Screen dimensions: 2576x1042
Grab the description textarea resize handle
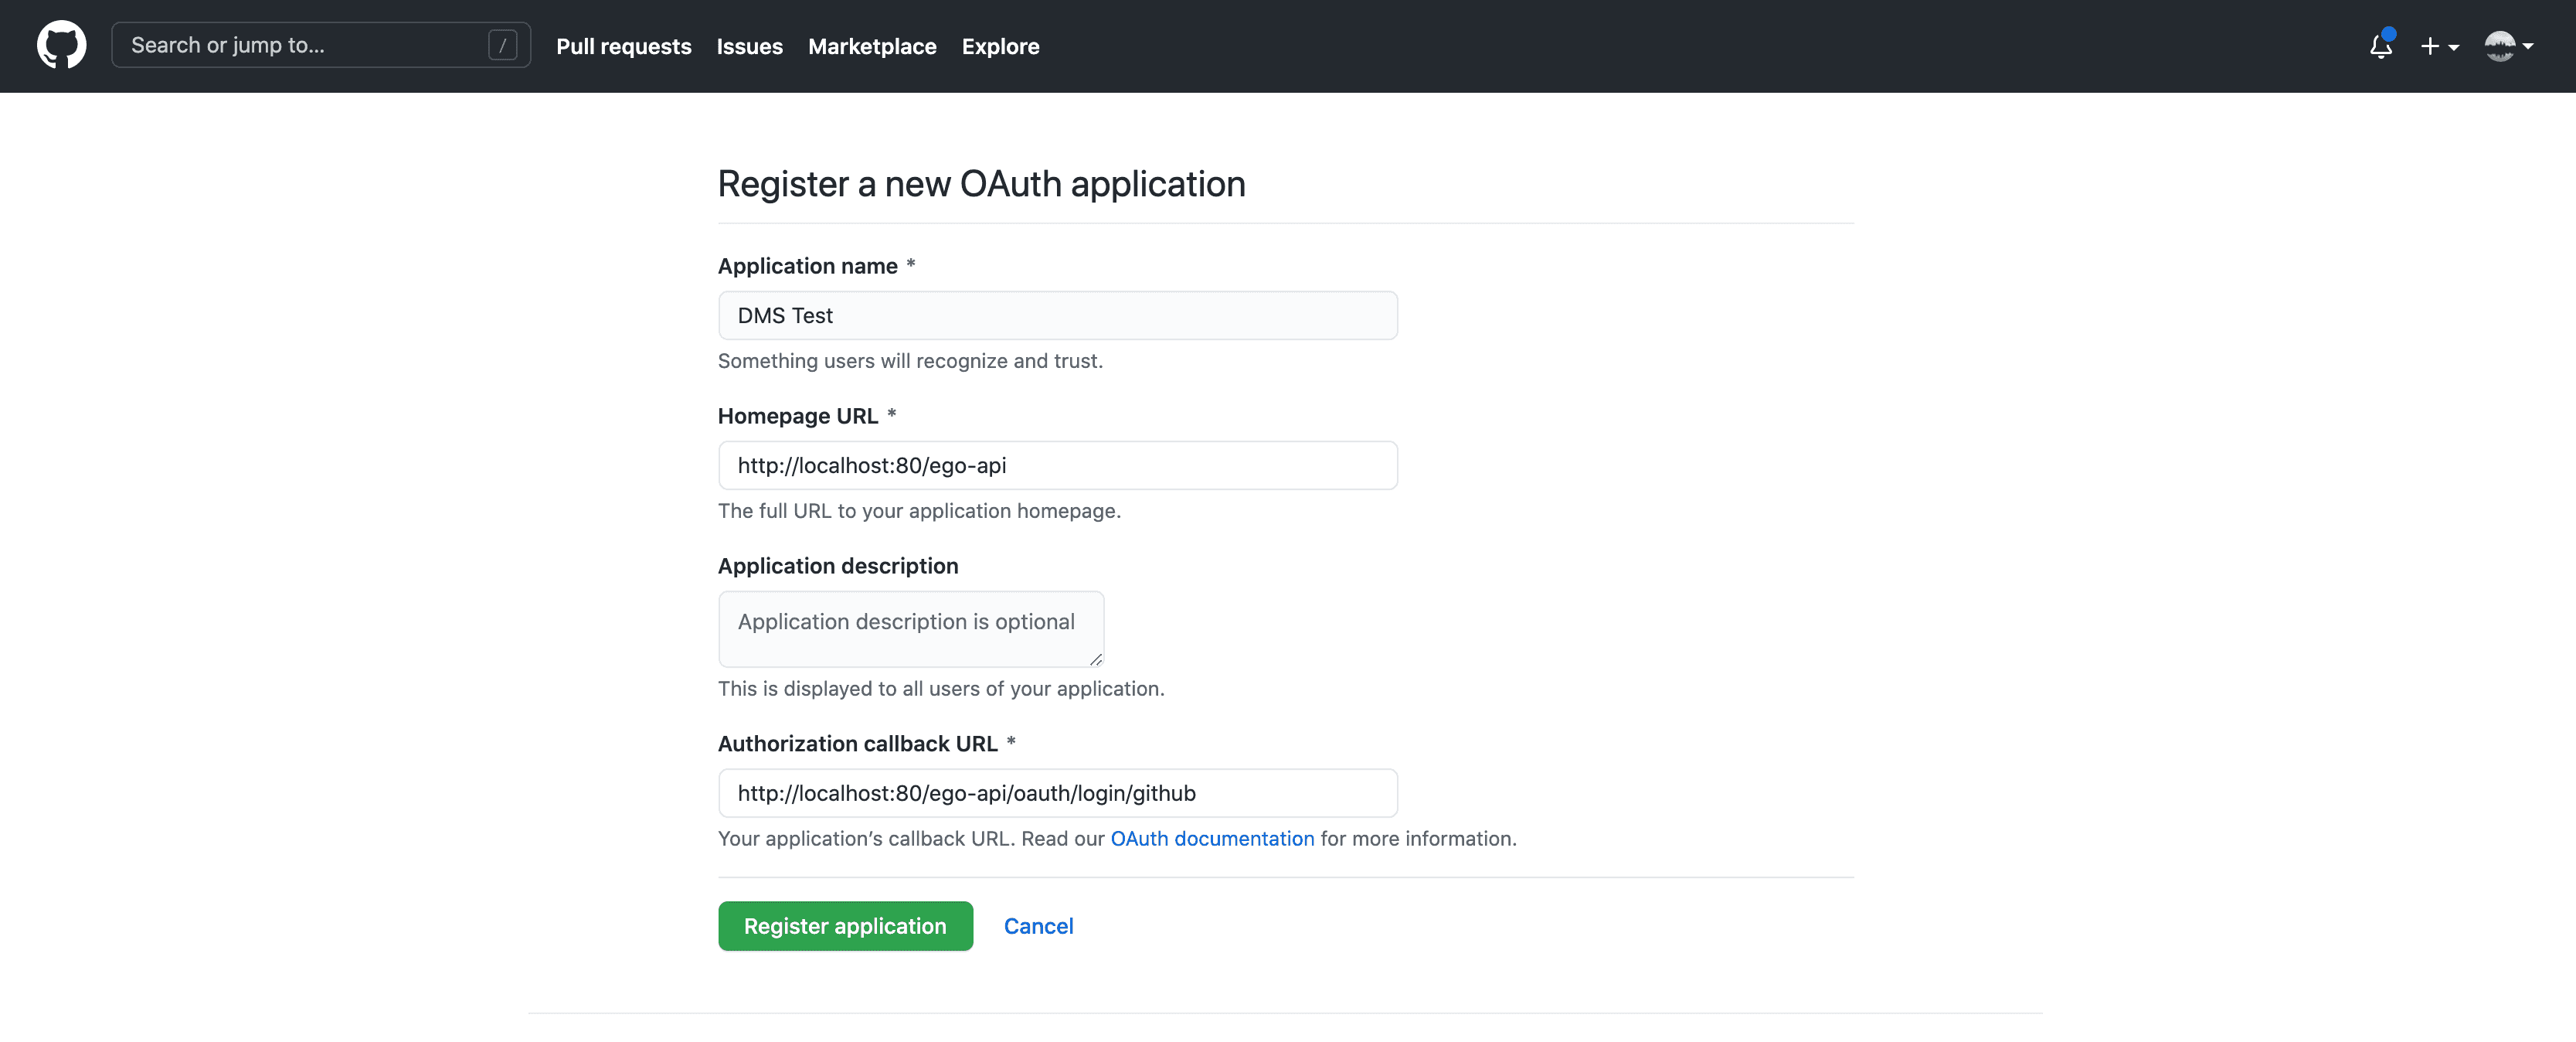(1096, 659)
